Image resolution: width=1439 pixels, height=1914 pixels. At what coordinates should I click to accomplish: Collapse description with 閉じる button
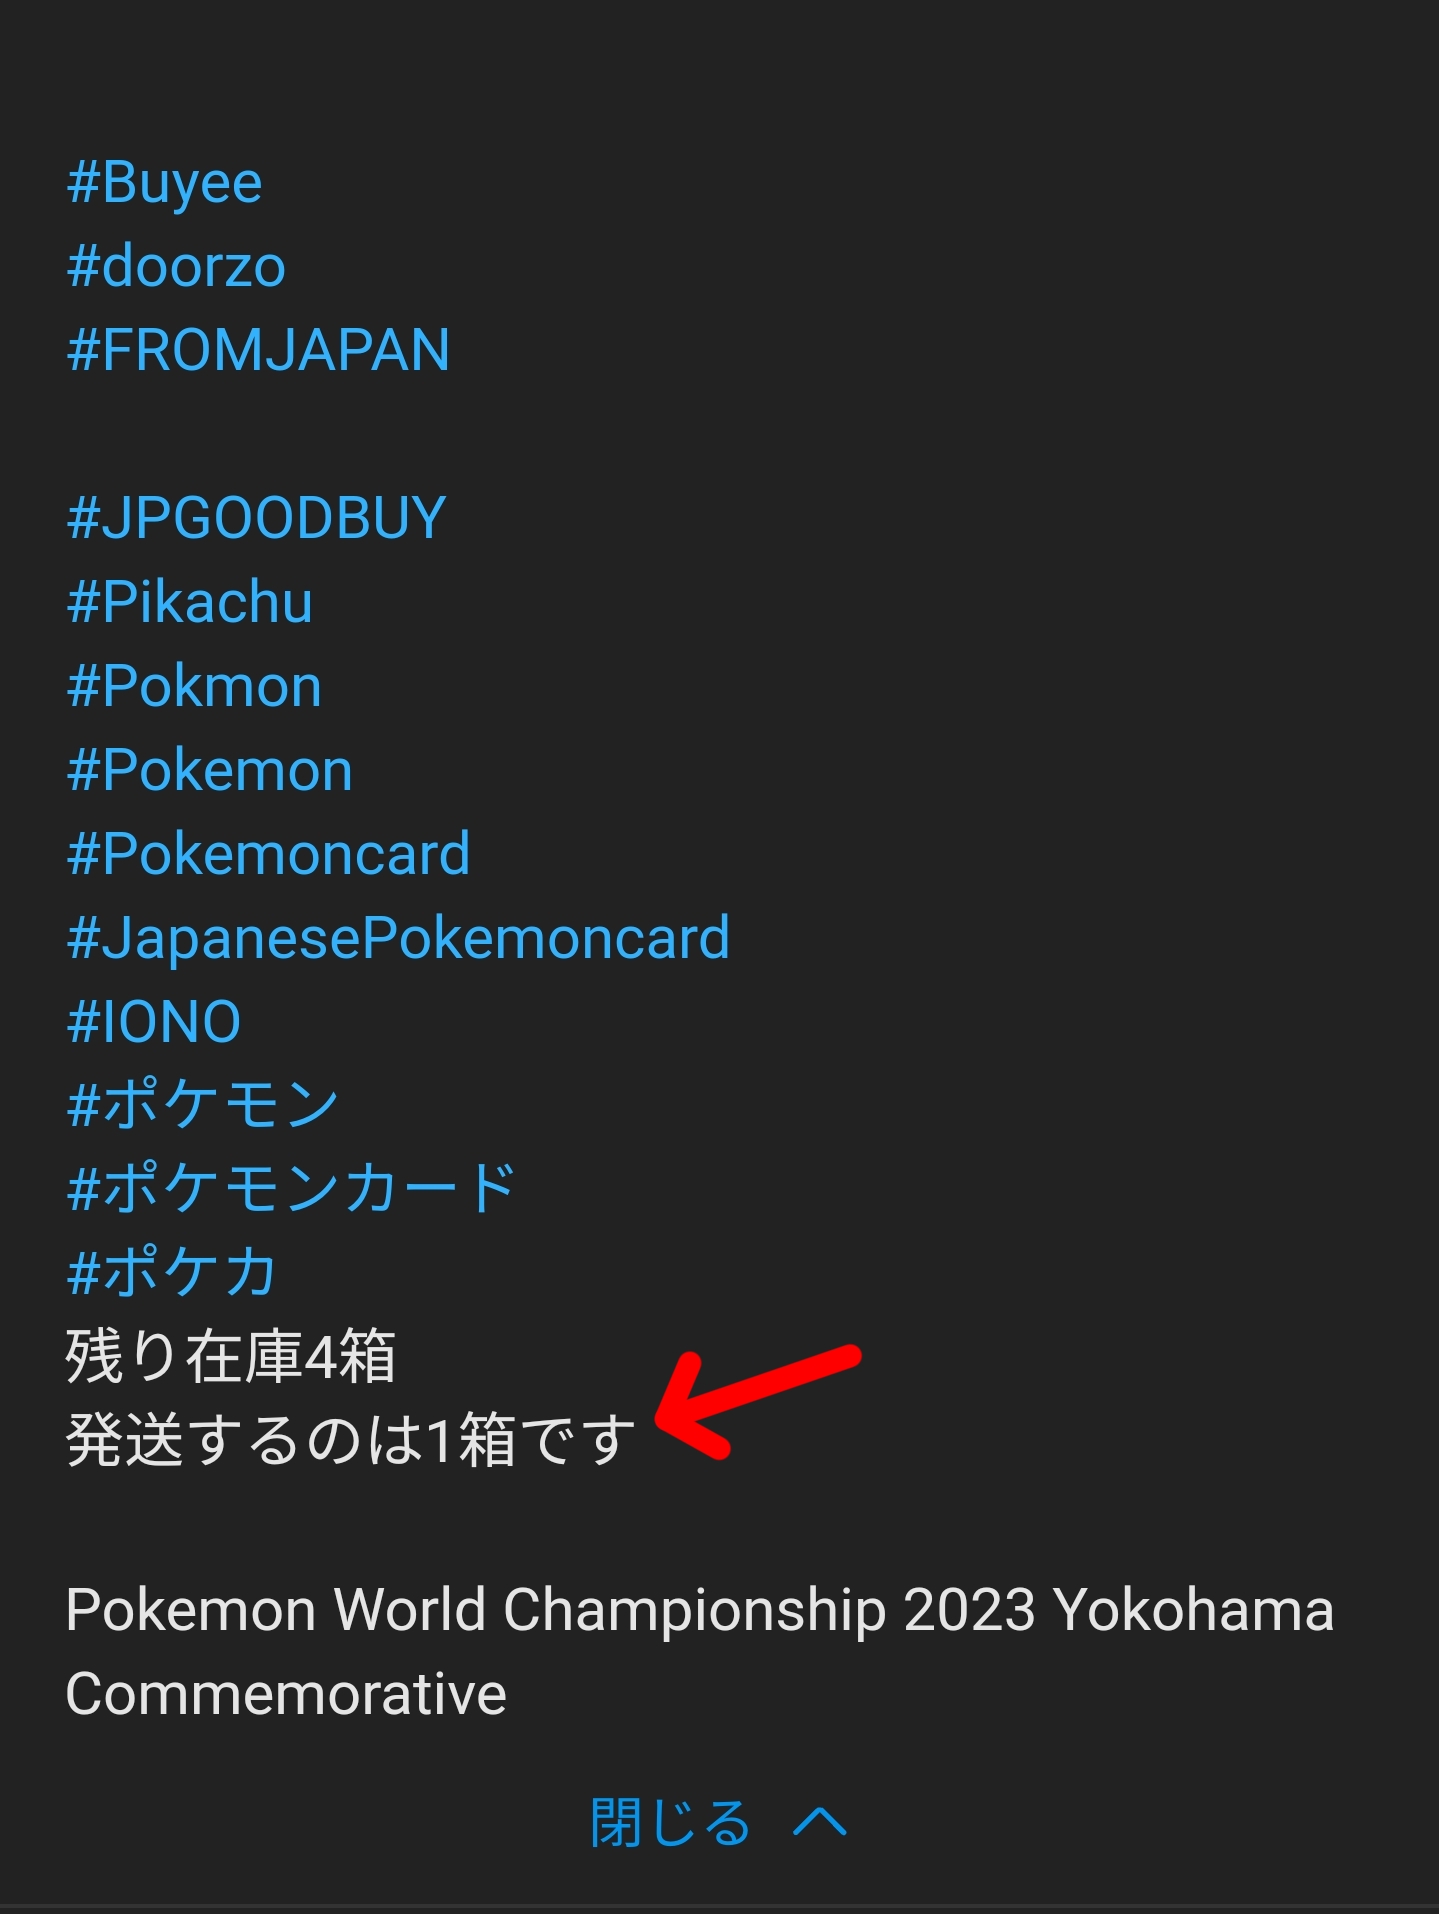(x=670, y=1823)
